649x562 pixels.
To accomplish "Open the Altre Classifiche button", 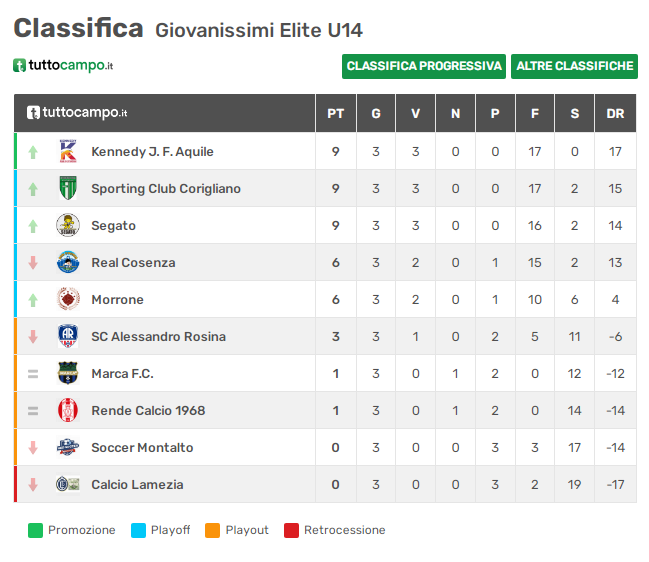I will (575, 66).
